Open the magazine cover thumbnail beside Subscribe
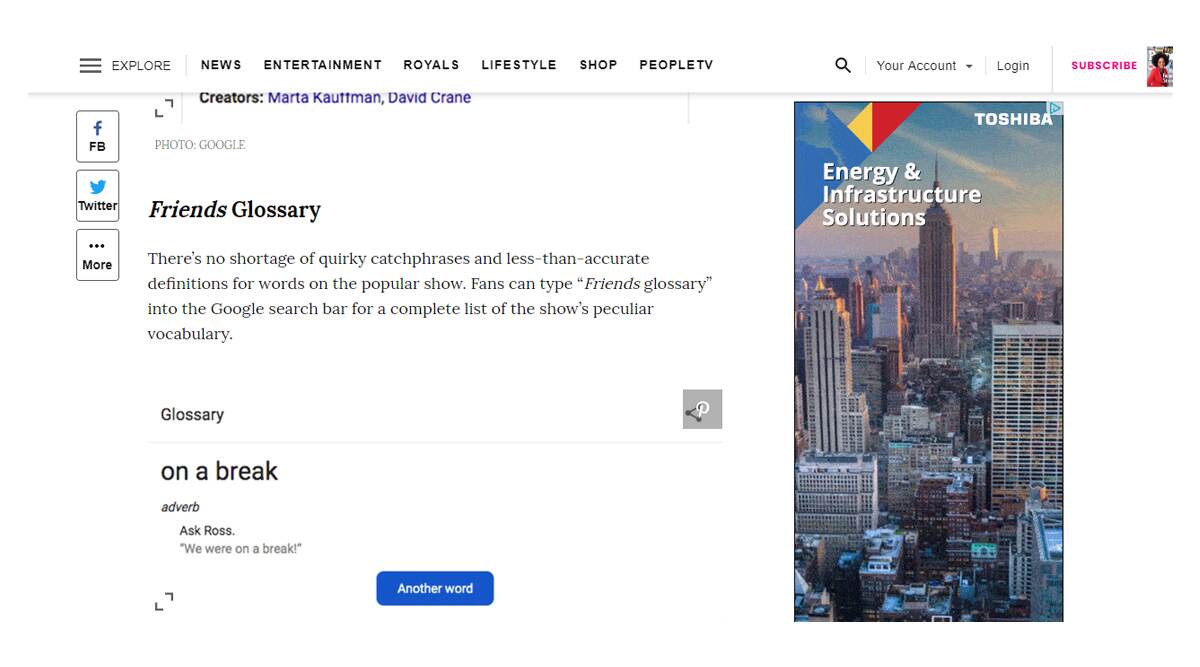1200x667 pixels. coord(1159,66)
